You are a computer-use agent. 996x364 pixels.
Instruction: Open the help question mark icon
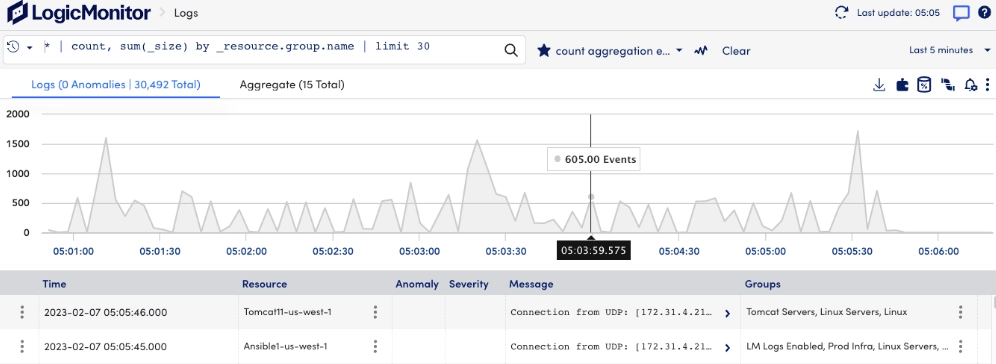(x=984, y=12)
